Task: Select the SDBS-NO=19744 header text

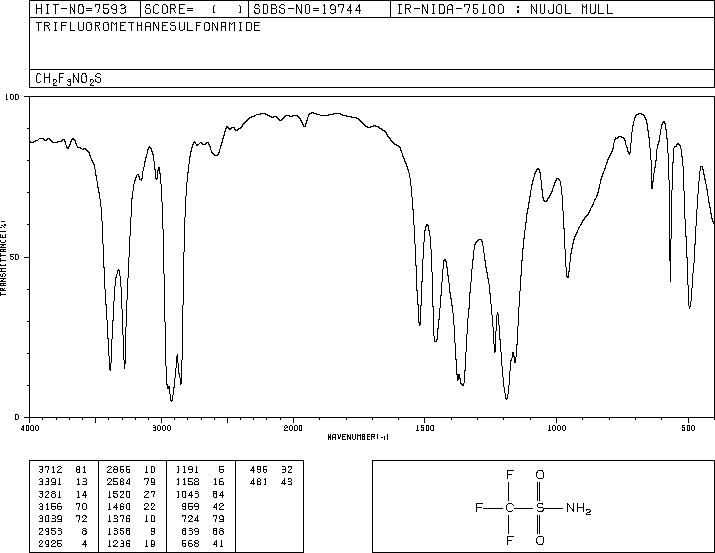Action: click(307, 9)
